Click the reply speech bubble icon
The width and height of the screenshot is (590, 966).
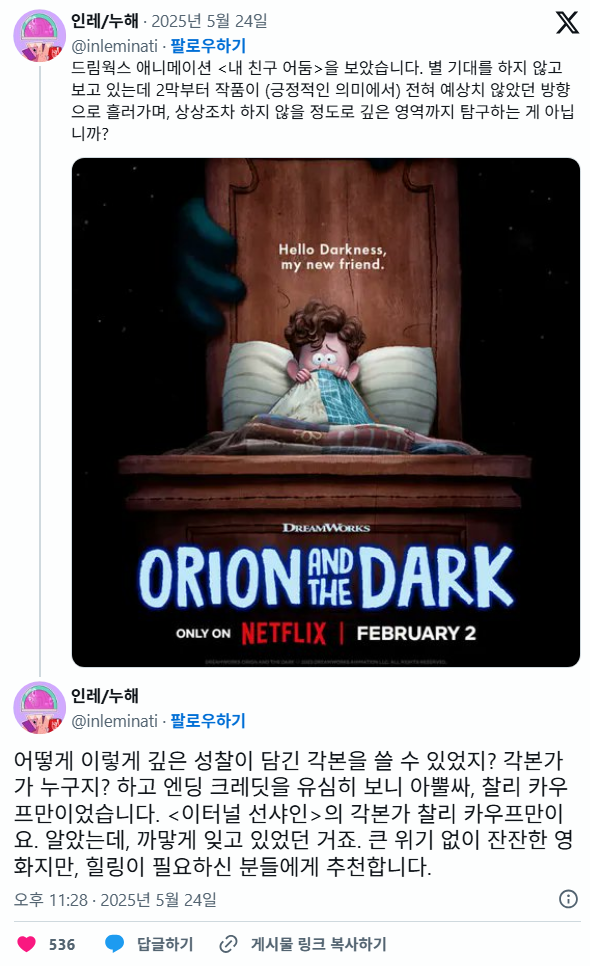click(x=115, y=943)
